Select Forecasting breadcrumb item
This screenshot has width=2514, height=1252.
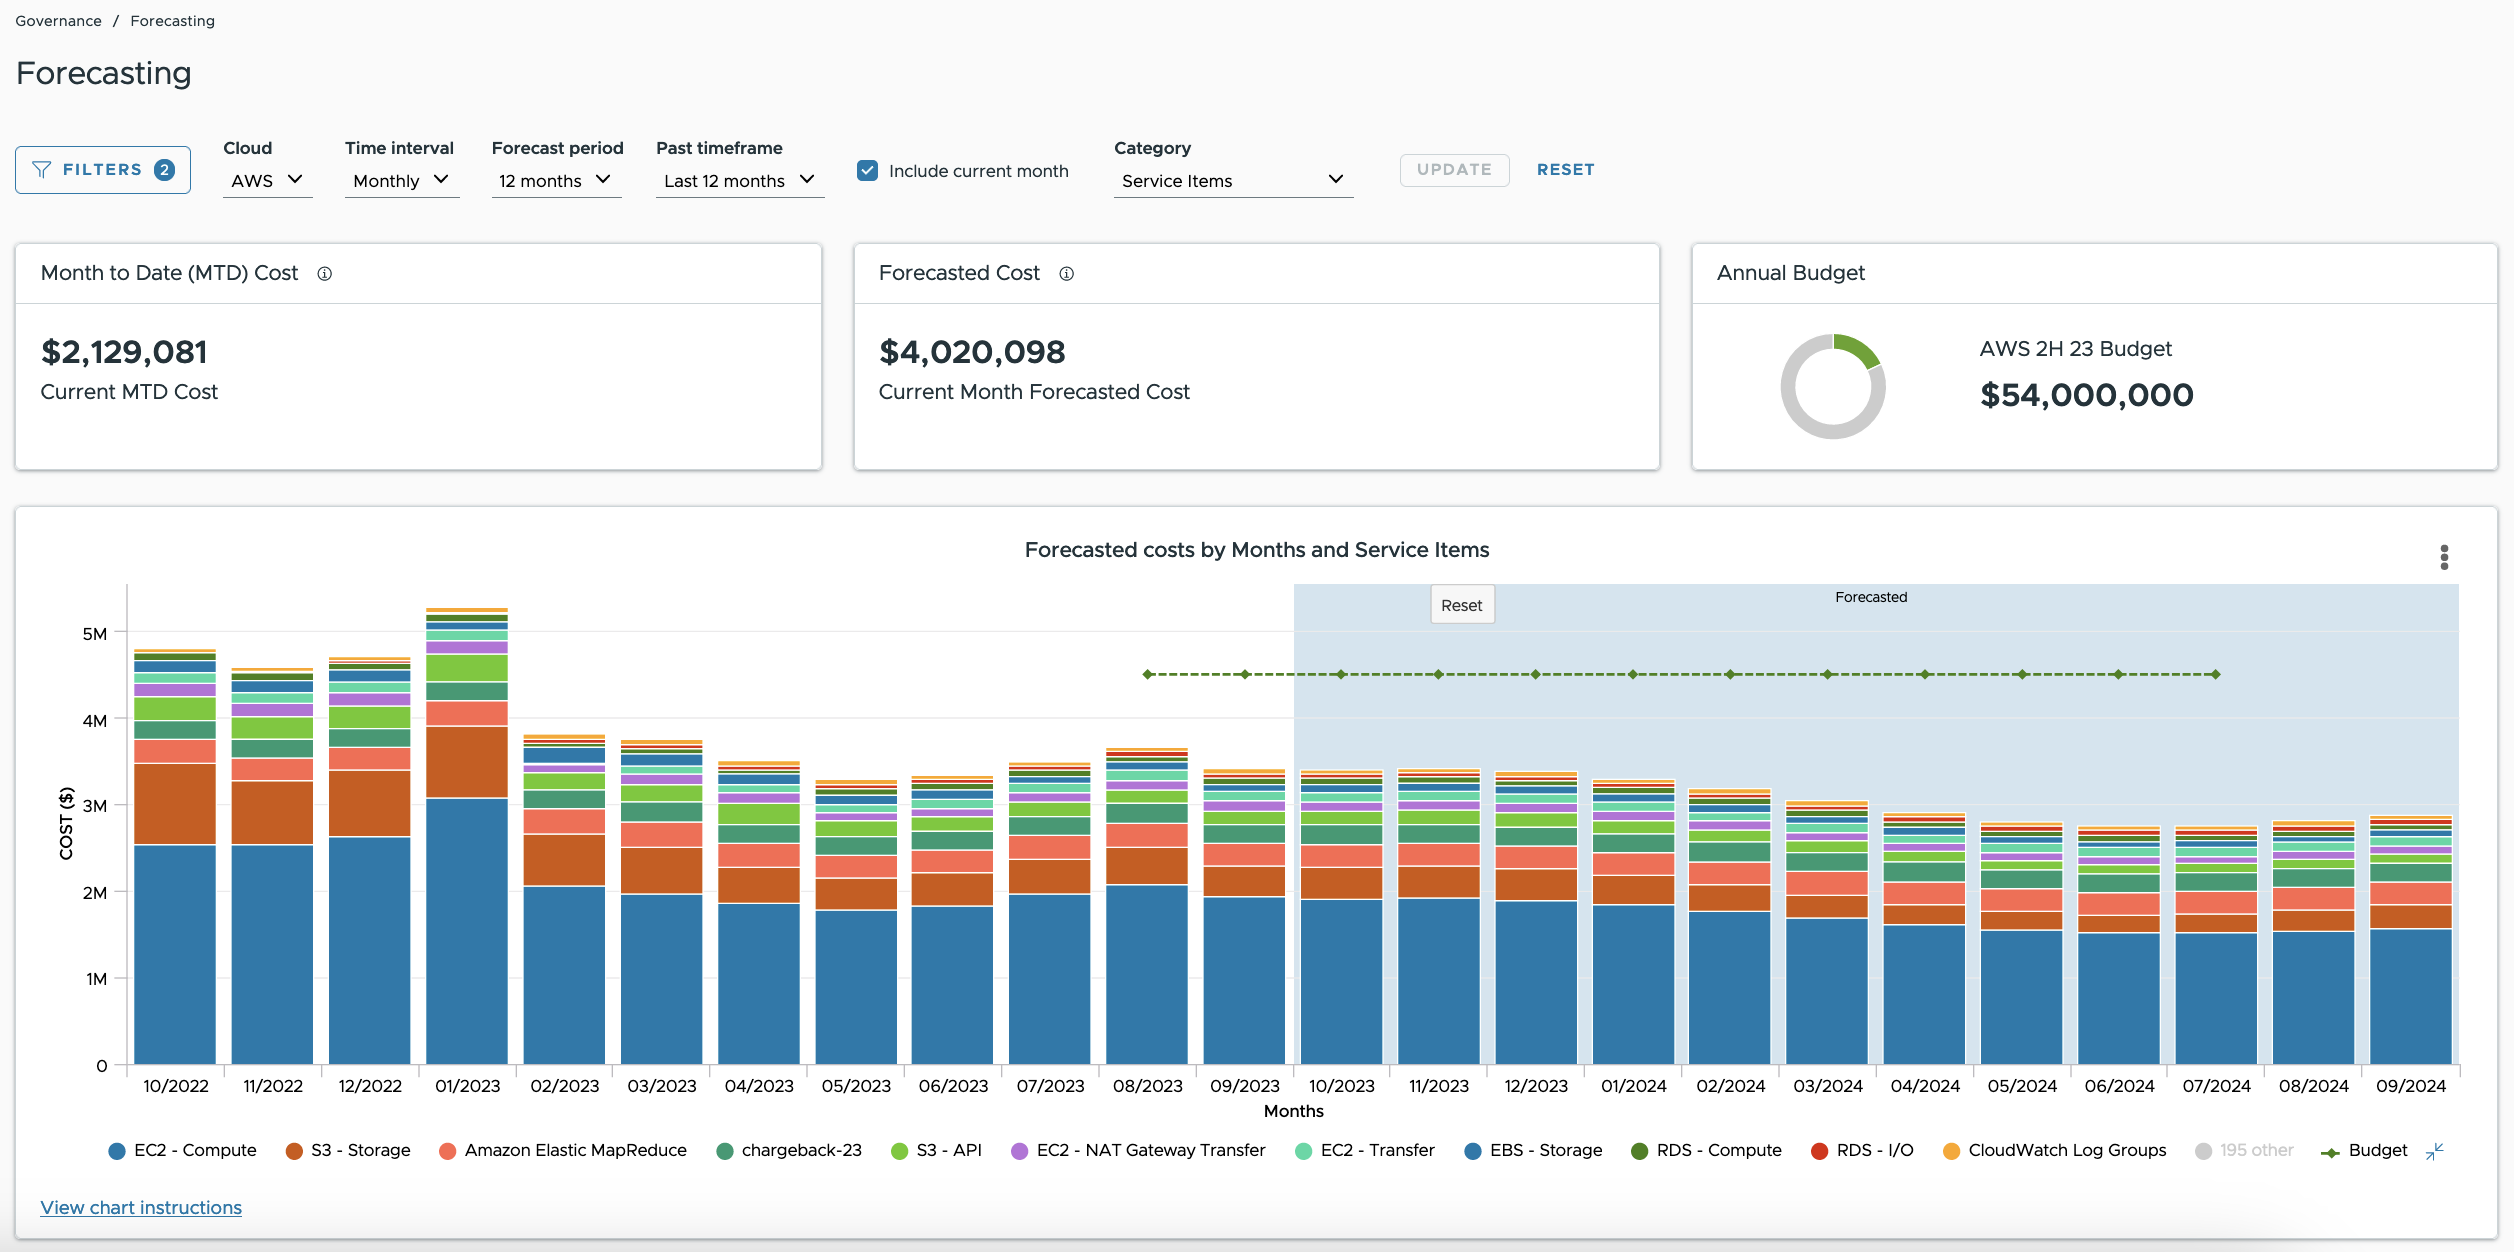click(172, 21)
